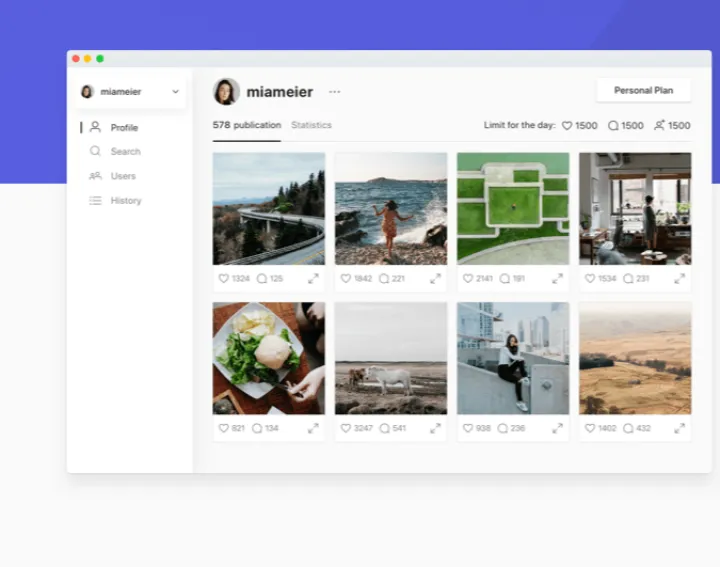Click the comment icon under the desert hills photo

(x=628, y=428)
